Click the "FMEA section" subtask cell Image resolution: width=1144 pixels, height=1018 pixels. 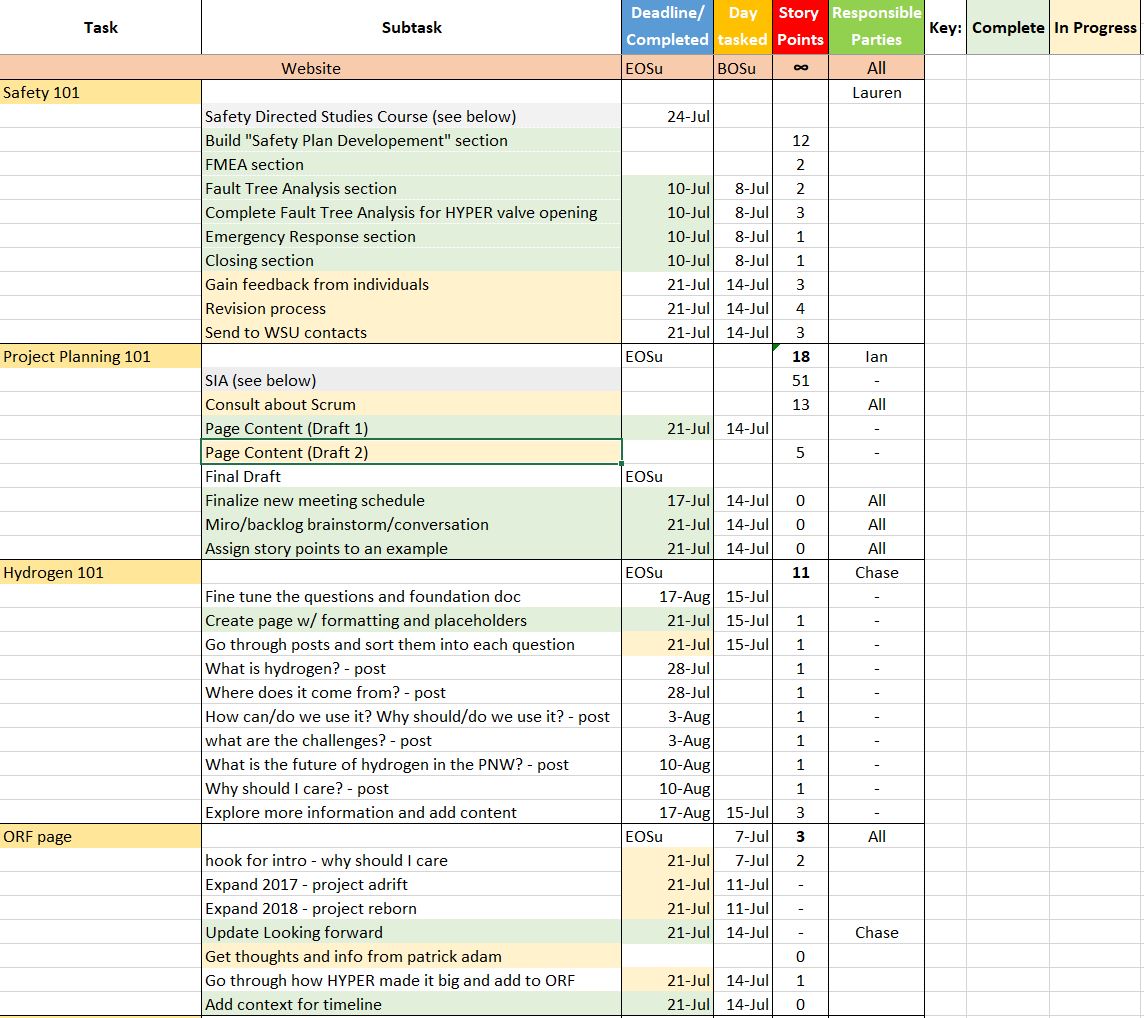[x=411, y=165]
